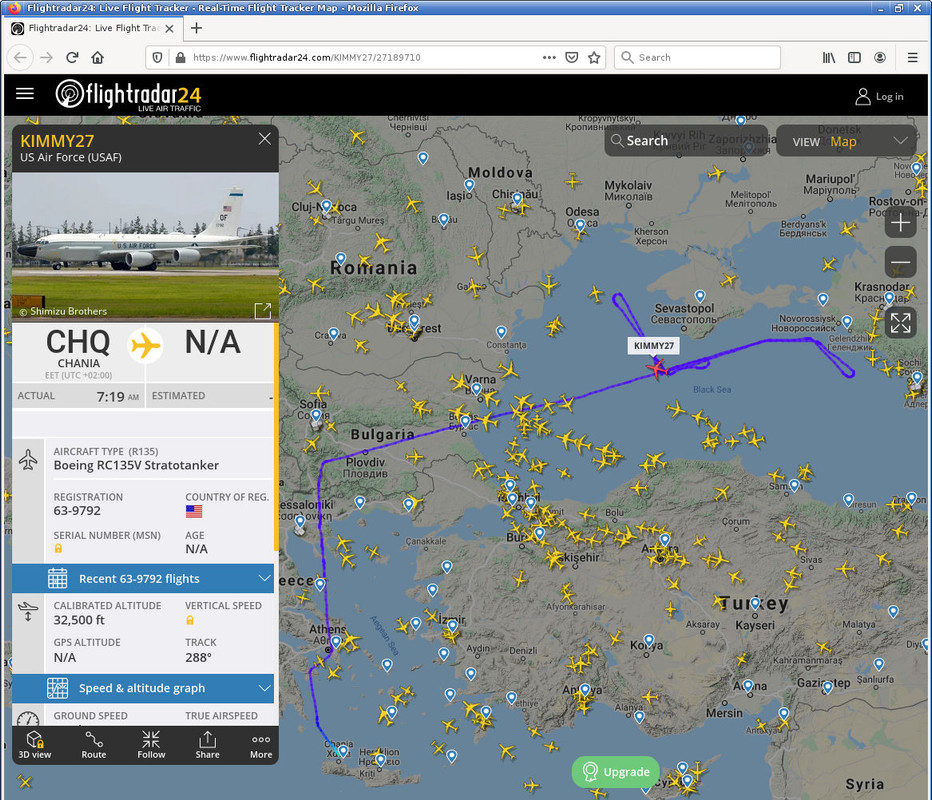
Task: Close the Flightradar24 tab
Action: [x=169, y=29]
